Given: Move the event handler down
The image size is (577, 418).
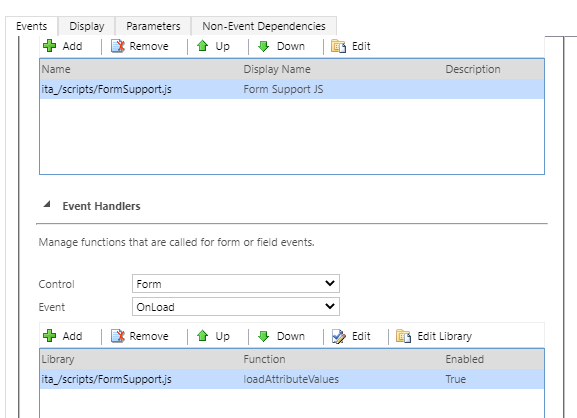Looking at the screenshot, I should (x=282, y=336).
